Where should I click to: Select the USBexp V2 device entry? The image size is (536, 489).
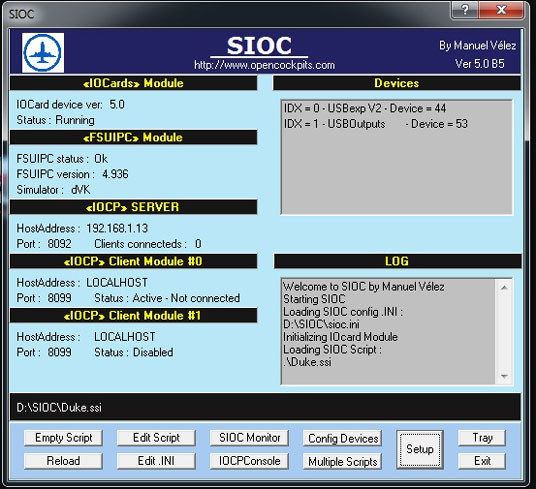365,108
